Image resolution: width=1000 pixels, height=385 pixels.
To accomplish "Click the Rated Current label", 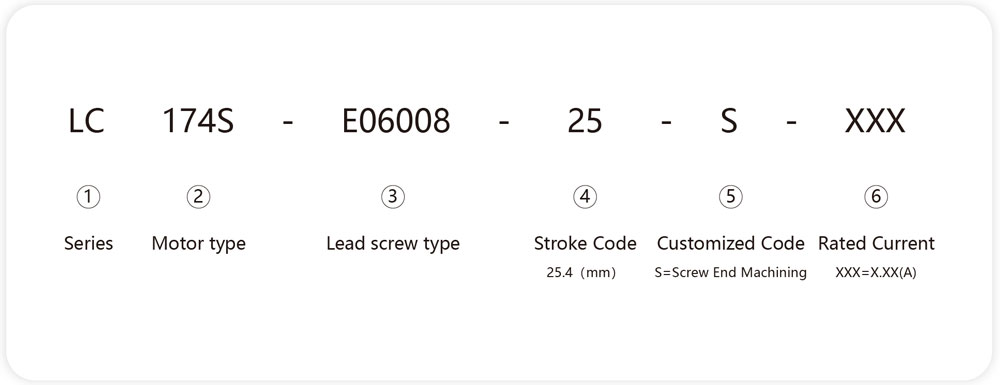I will tap(876, 243).
